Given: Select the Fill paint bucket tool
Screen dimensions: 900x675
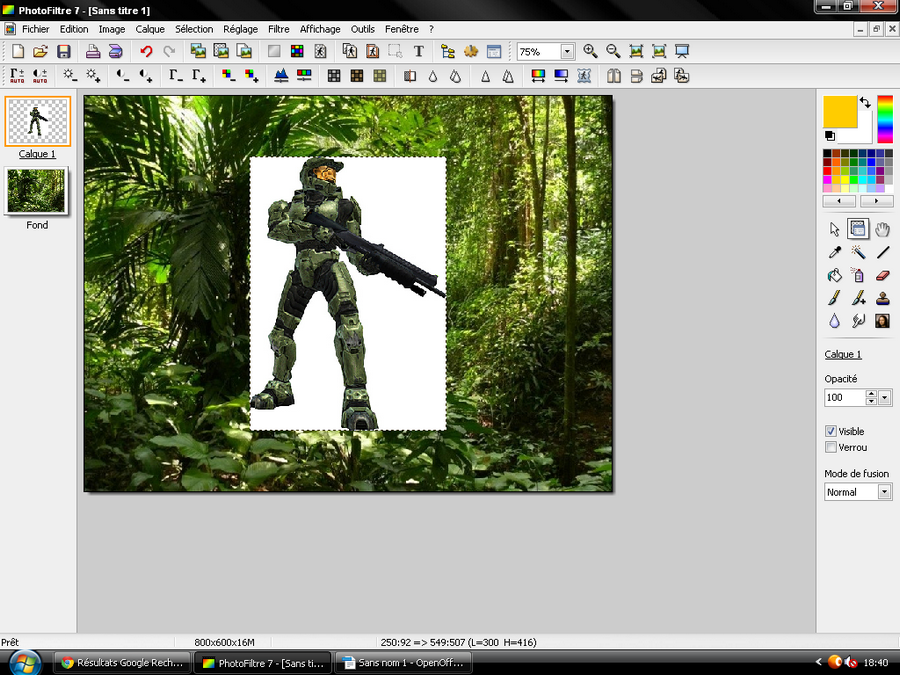Looking at the screenshot, I should click(835, 276).
